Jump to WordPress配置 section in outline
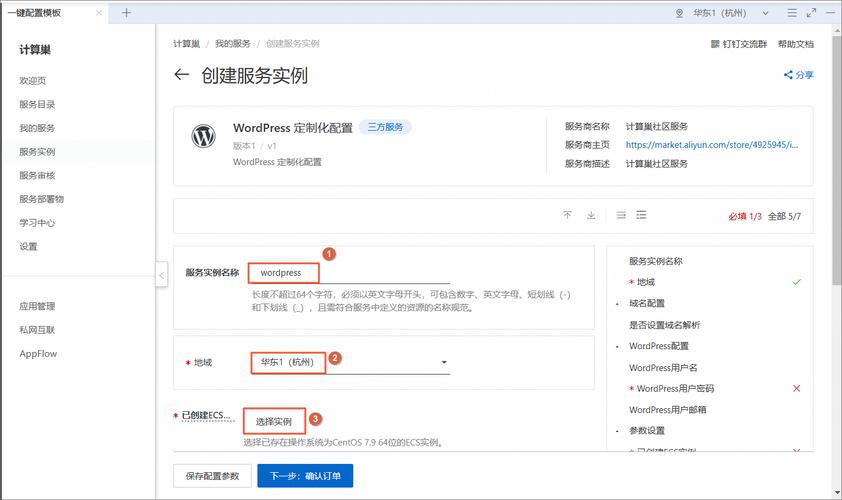Image resolution: width=842 pixels, height=500 pixels. 658,346
